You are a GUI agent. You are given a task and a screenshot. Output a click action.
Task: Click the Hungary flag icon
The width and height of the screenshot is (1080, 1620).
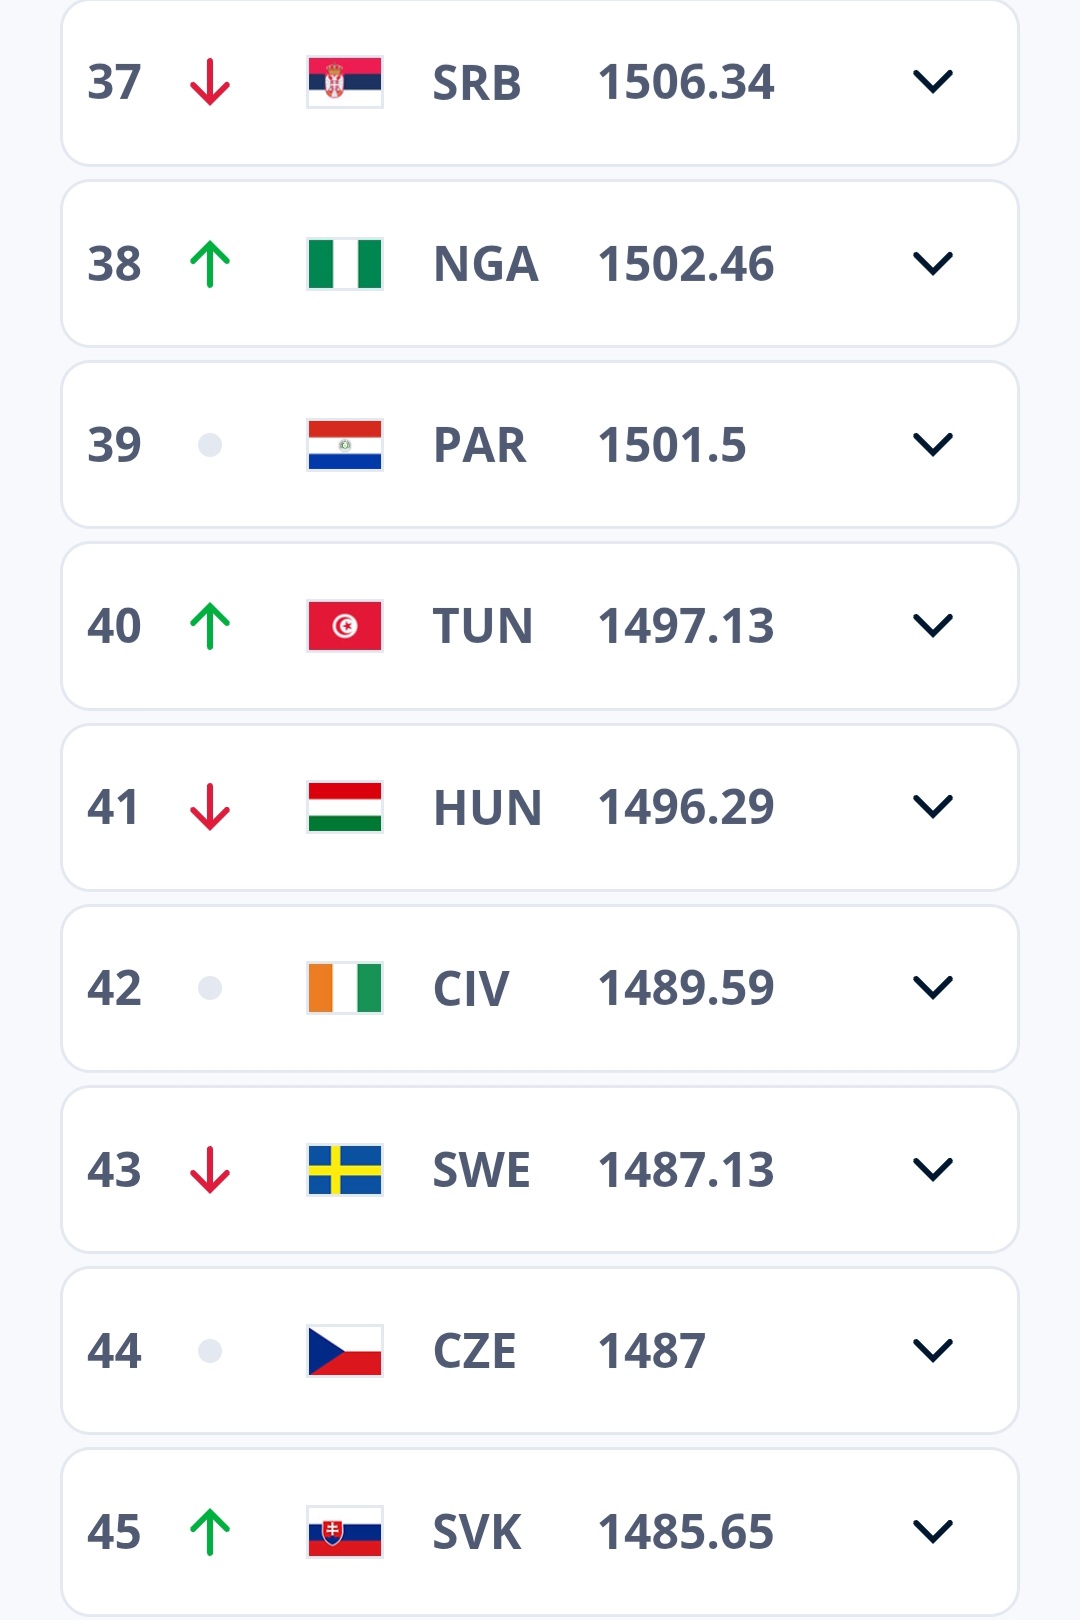(x=345, y=807)
